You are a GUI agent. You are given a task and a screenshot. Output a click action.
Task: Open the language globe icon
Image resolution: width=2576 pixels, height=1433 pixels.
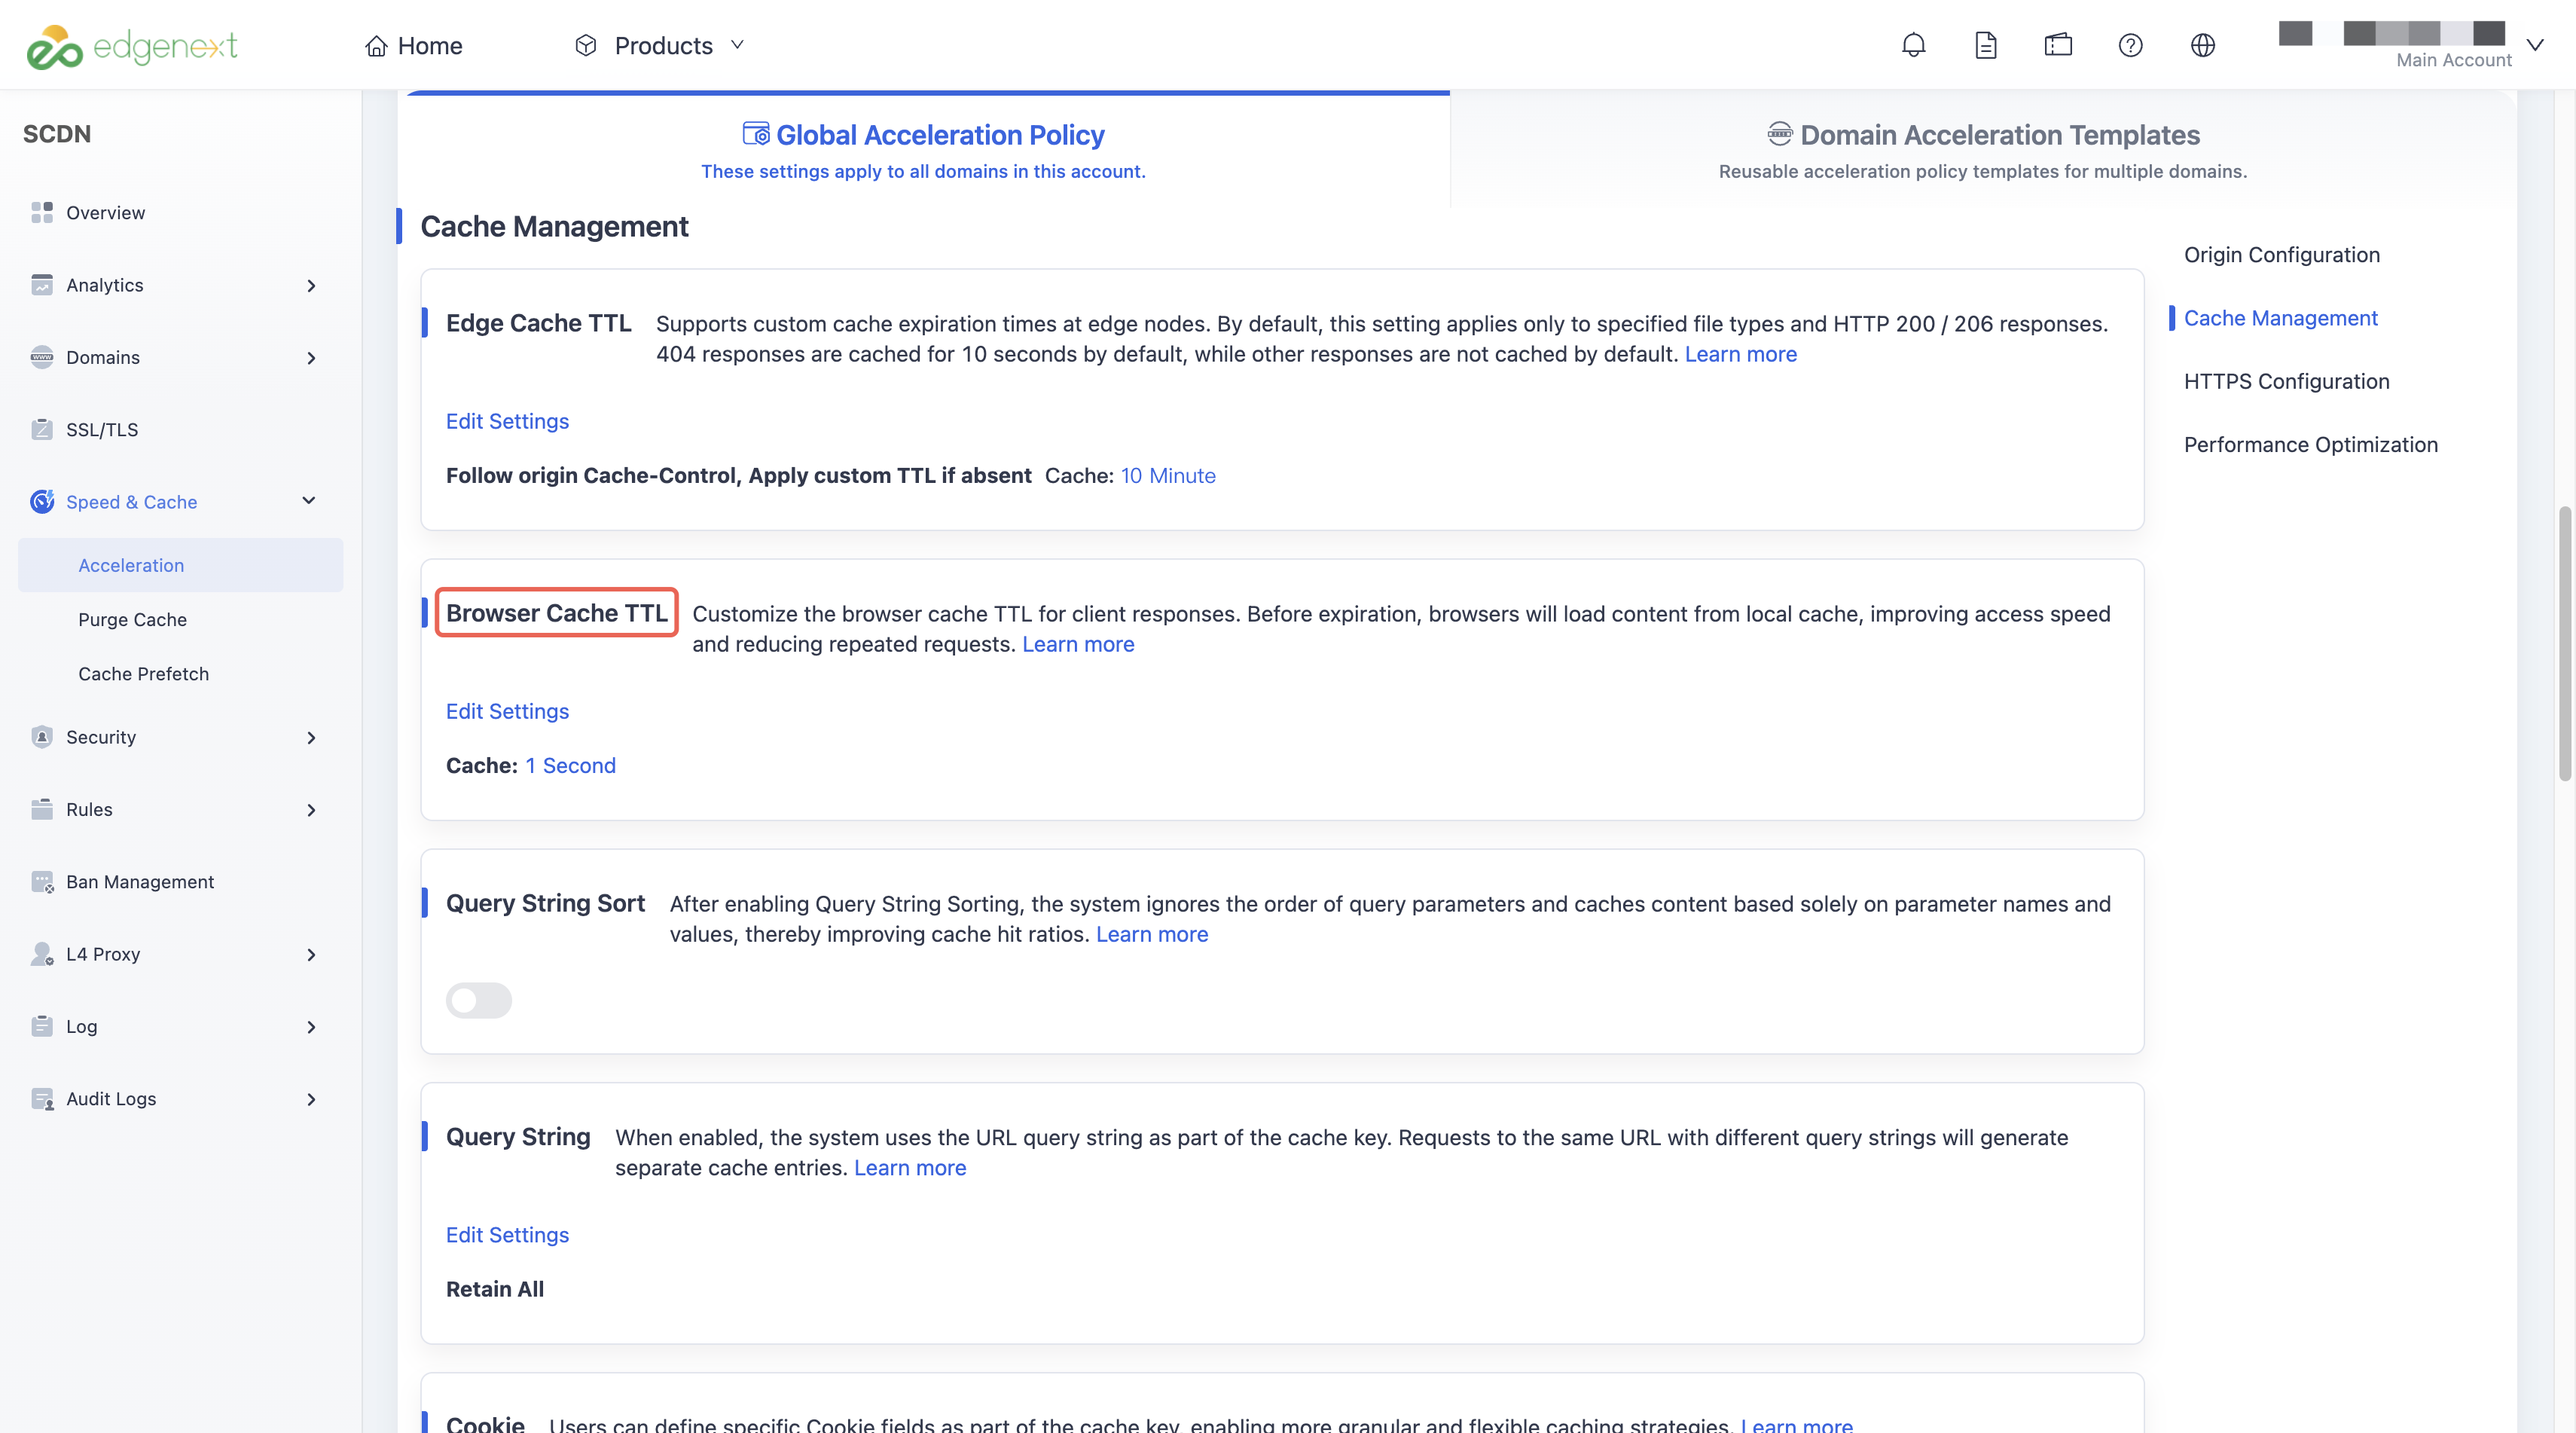click(x=2202, y=45)
